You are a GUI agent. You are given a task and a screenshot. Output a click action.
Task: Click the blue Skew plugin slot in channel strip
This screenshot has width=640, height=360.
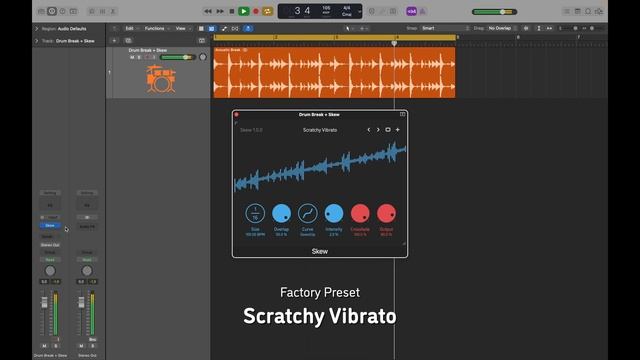(x=50, y=225)
